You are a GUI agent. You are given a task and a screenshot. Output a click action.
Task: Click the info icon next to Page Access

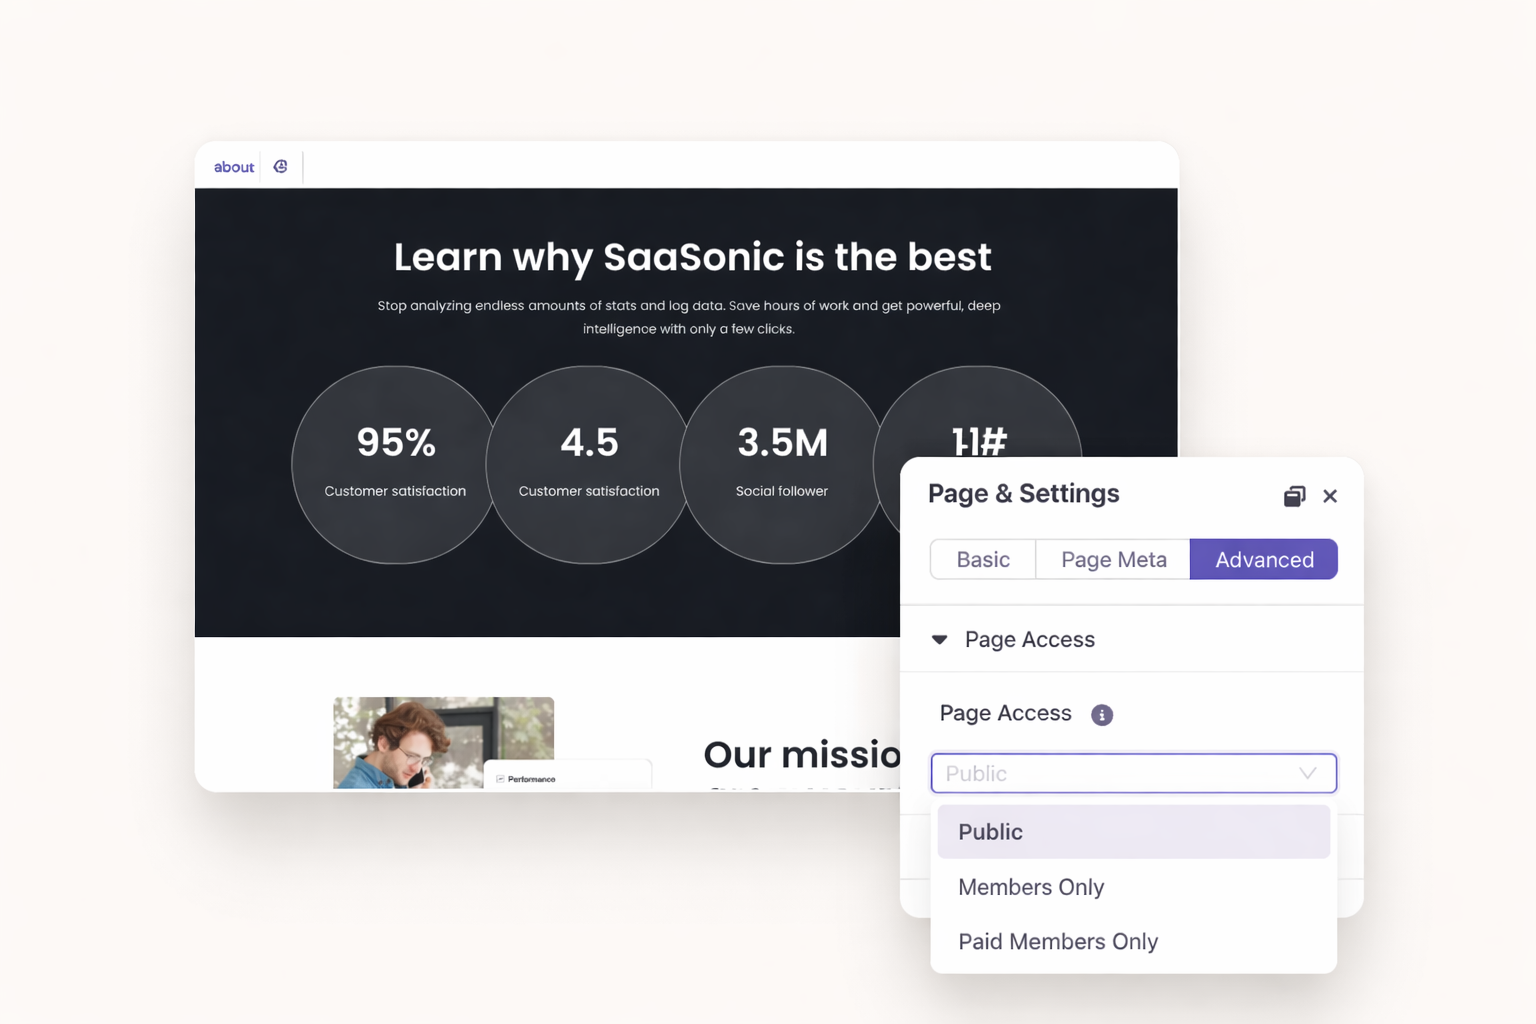pos(1101,715)
